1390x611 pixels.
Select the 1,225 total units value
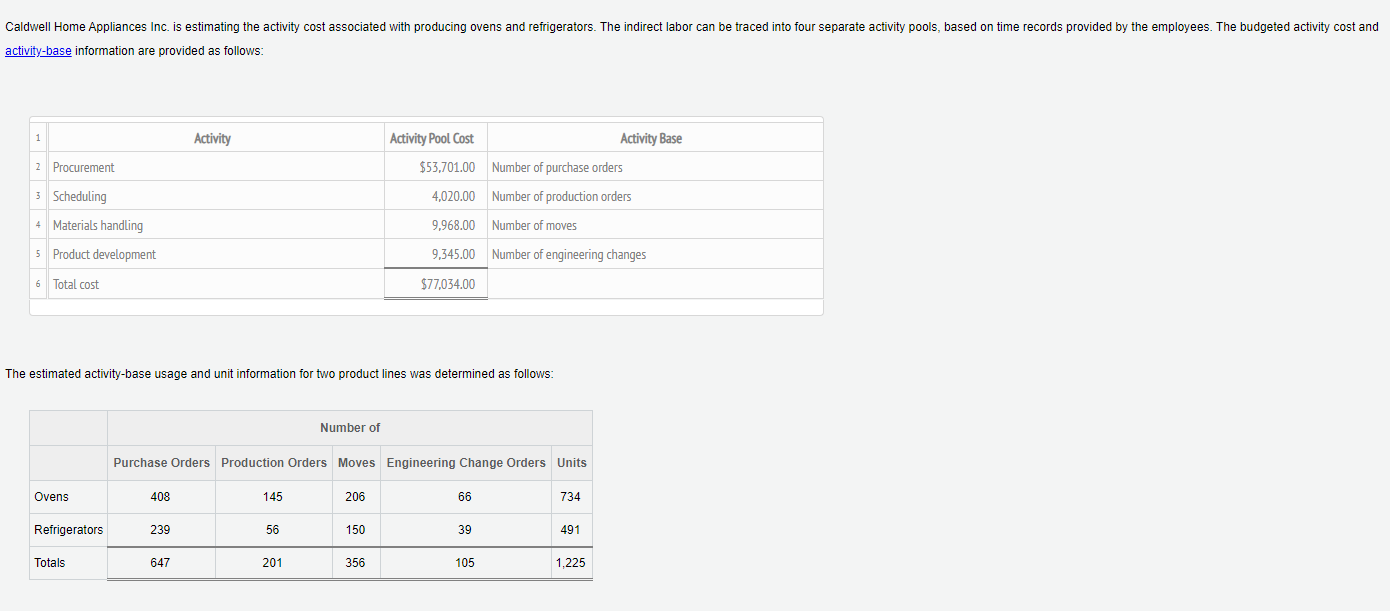coord(571,562)
